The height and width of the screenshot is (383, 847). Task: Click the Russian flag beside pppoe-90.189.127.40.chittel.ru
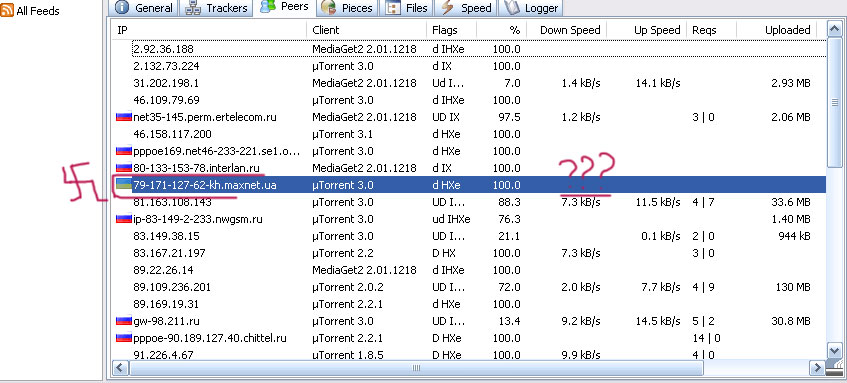coord(124,338)
